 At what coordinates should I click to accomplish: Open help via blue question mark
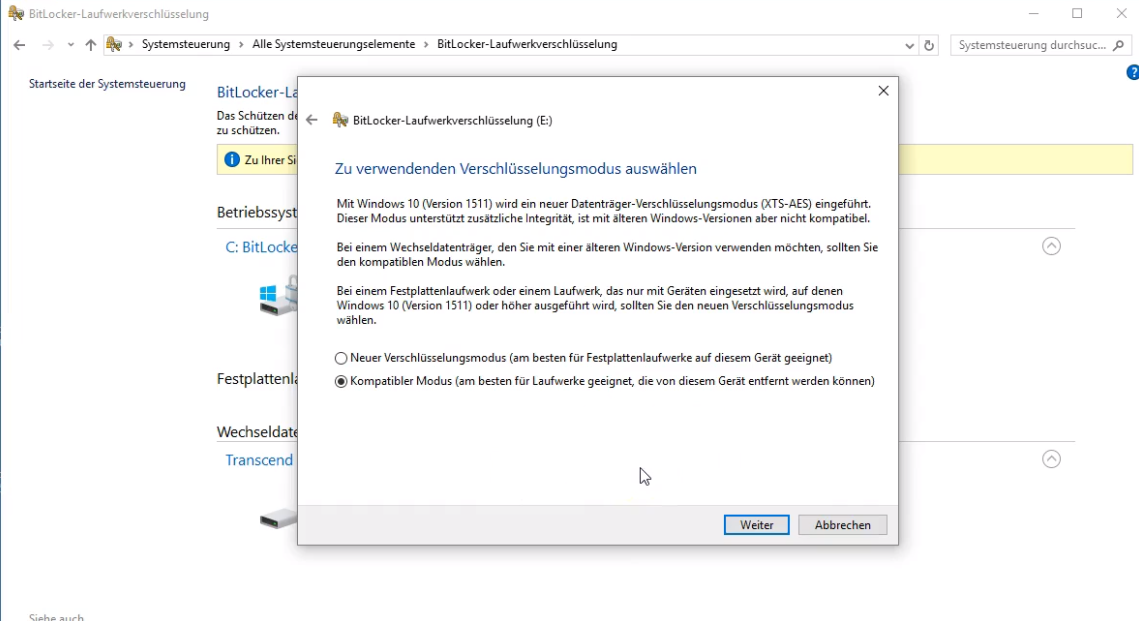tap(1132, 73)
